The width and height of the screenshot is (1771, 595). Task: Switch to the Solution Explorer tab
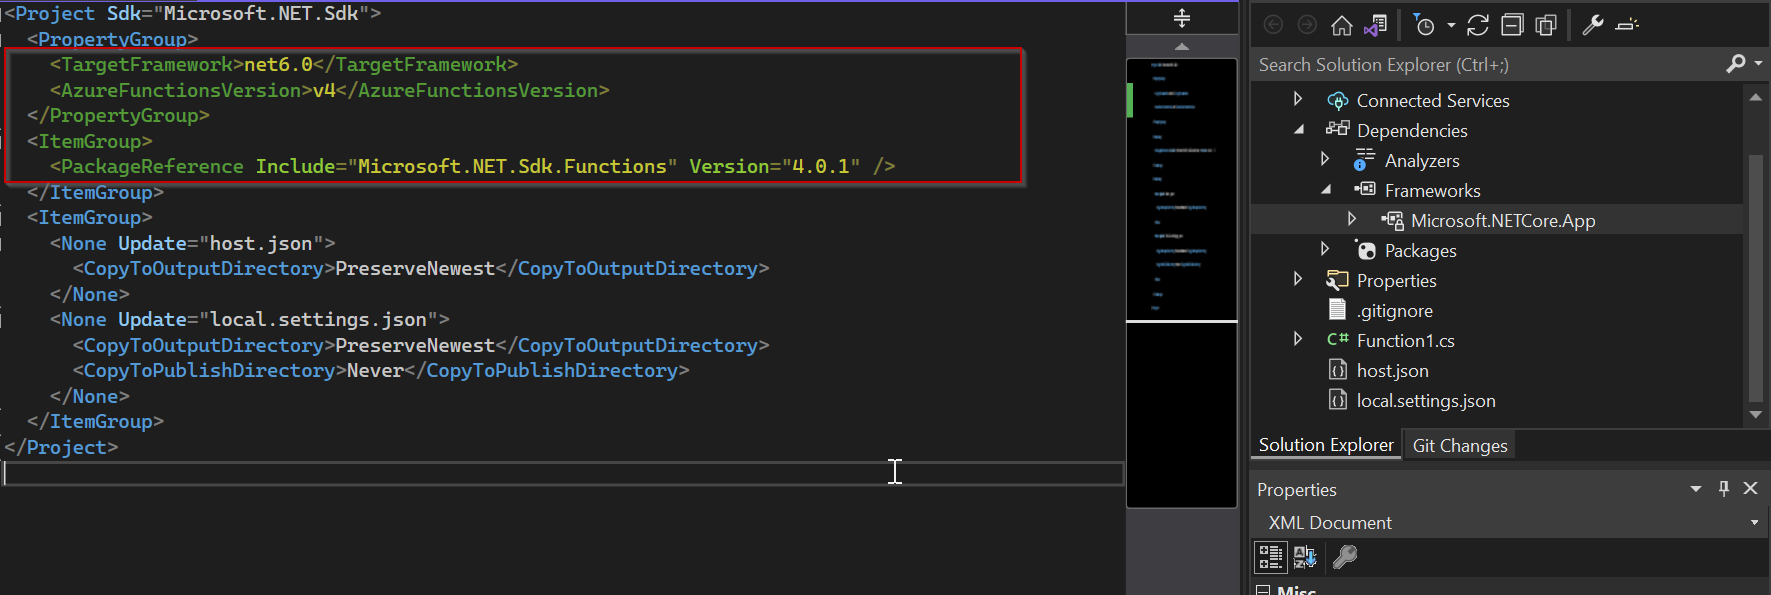coord(1326,445)
